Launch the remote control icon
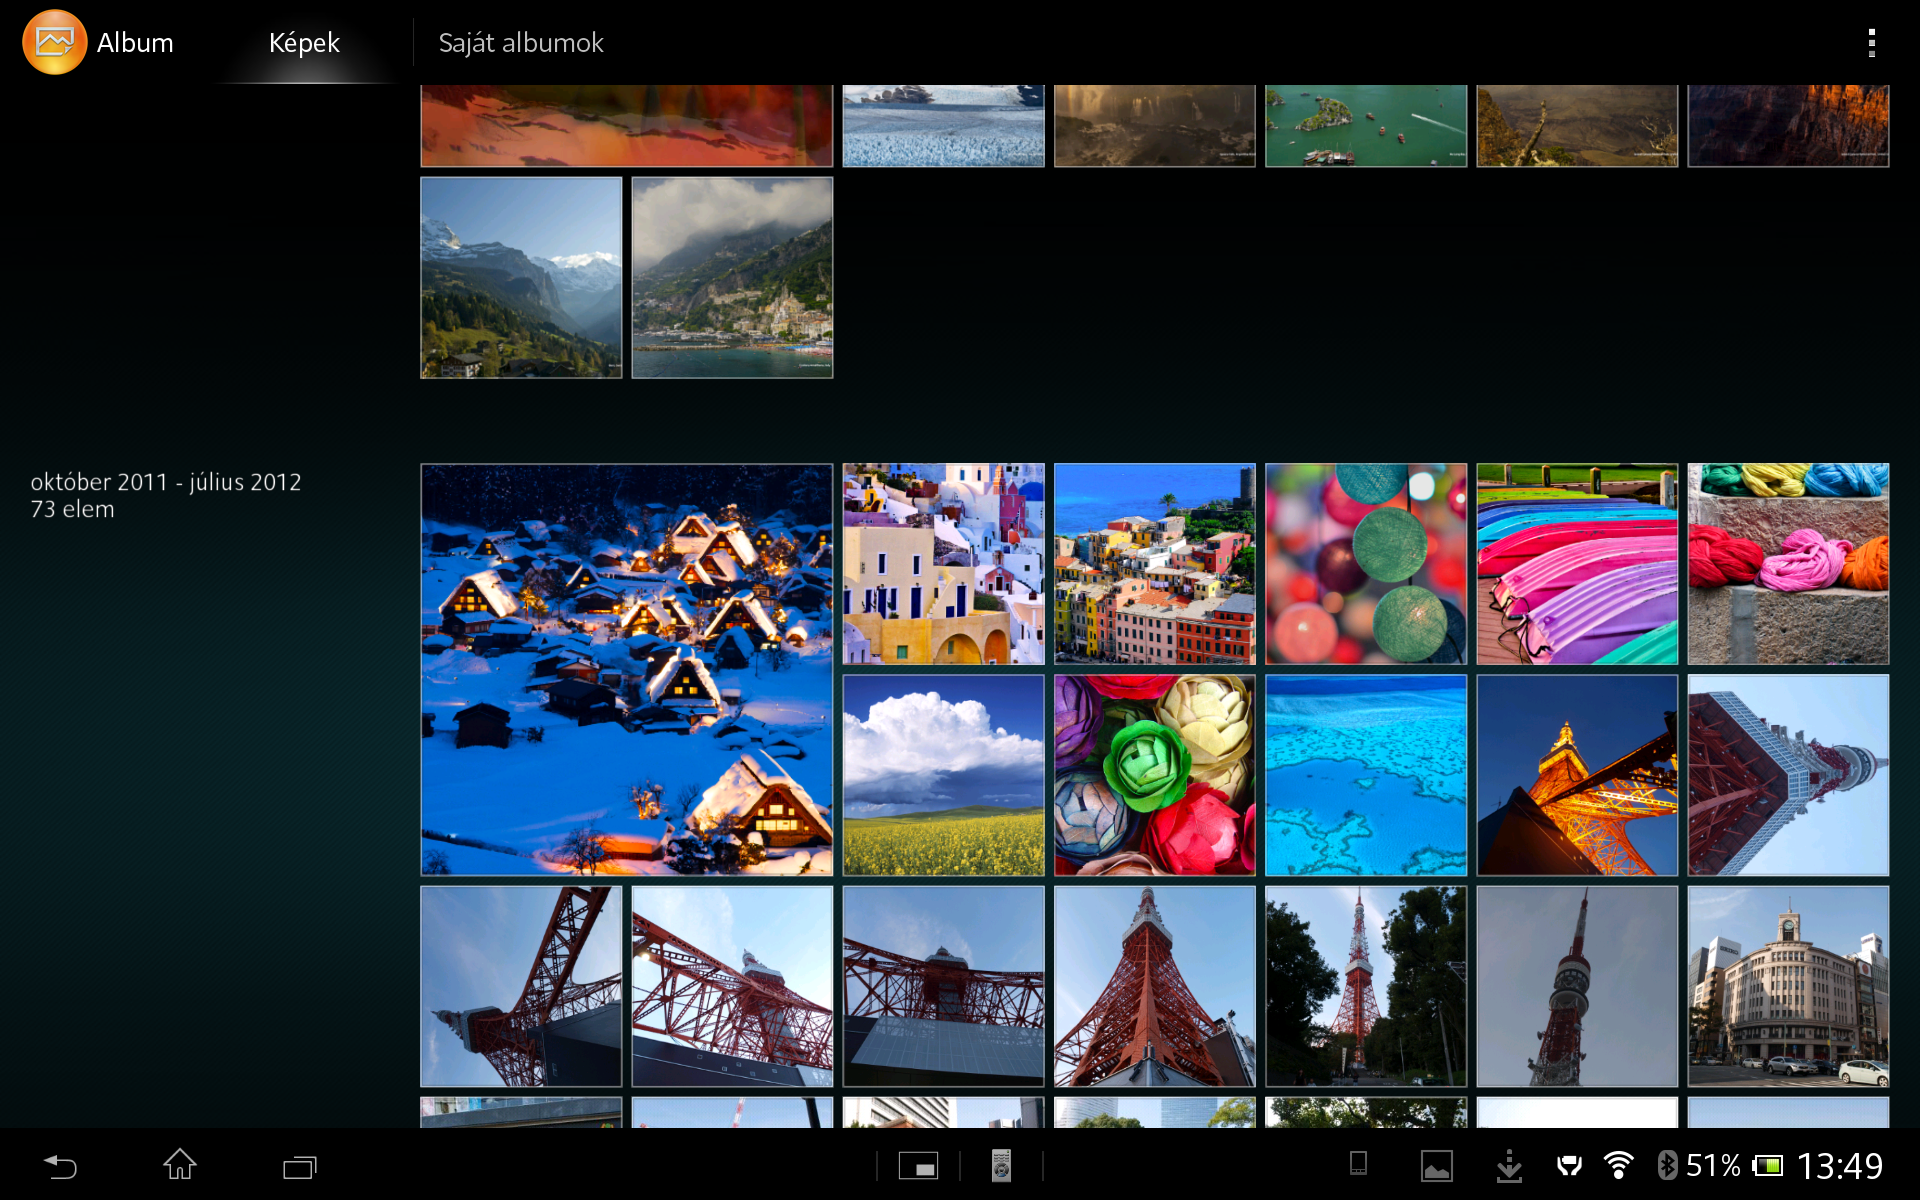The width and height of the screenshot is (1920, 1200). [x=1001, y=1166]
